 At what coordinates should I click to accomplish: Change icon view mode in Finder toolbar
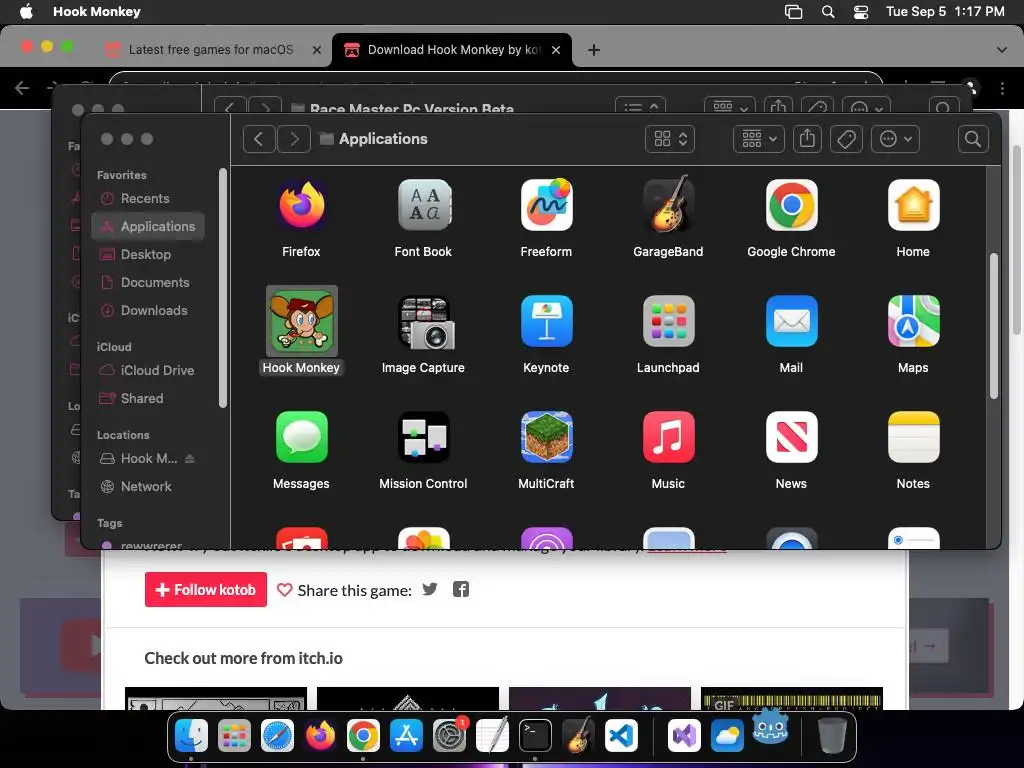tap(670, 139)
